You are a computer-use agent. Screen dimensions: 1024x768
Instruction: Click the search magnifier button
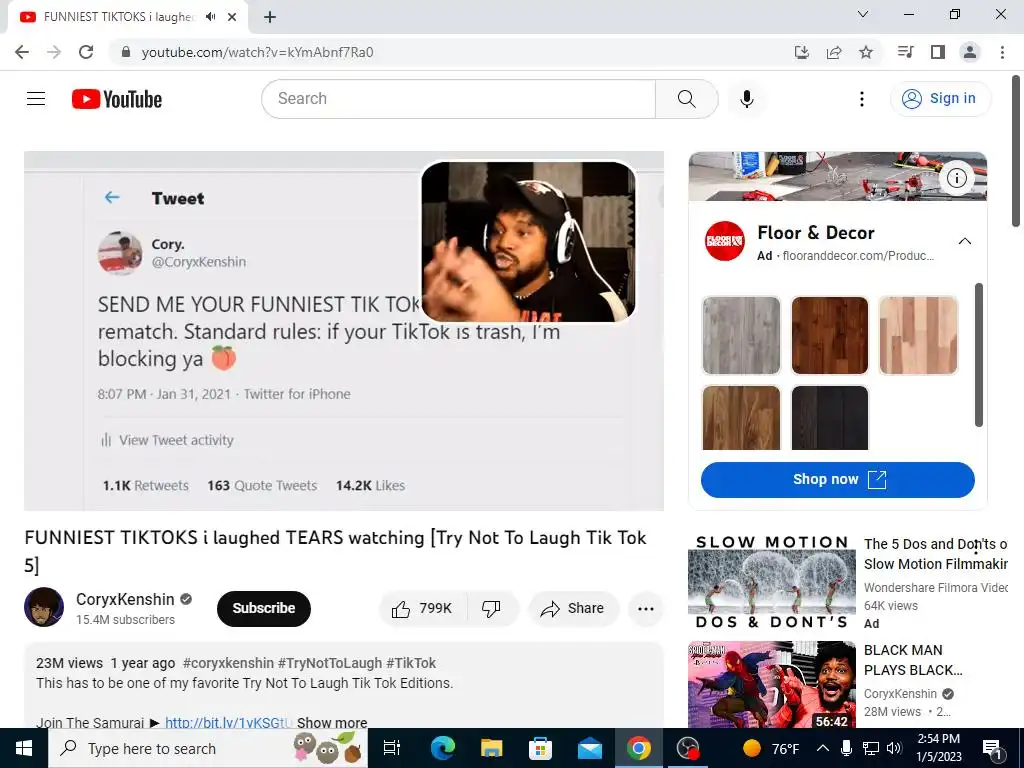[x=686, y=99]
